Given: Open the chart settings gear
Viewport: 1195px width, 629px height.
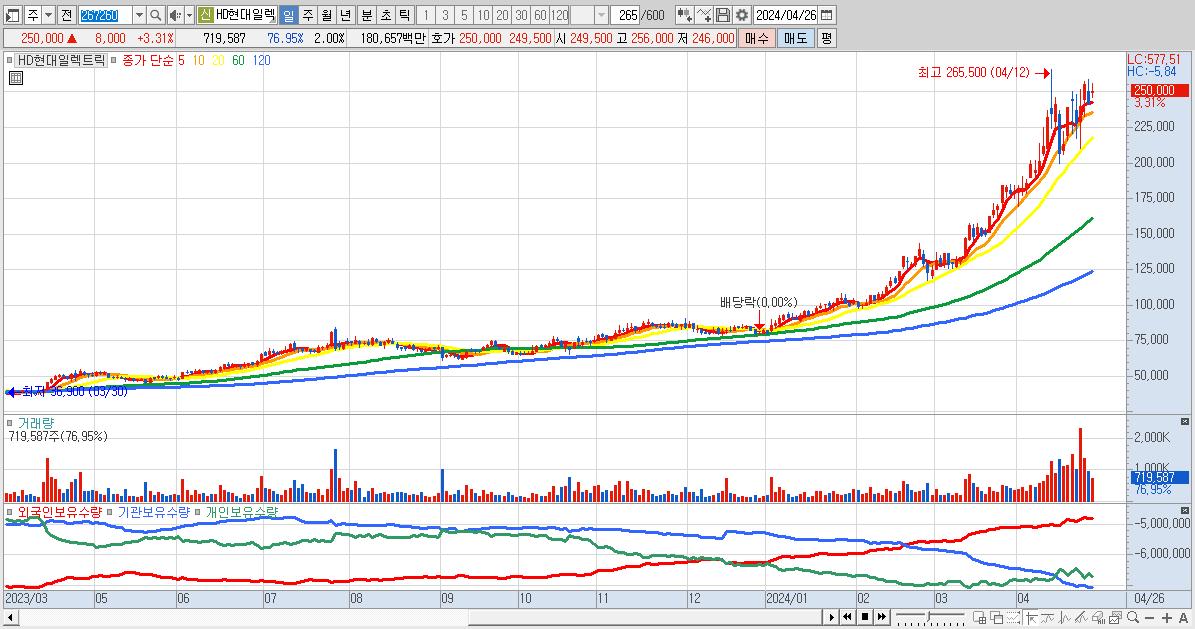Looking at the screenshot, I should click(742, 15).
